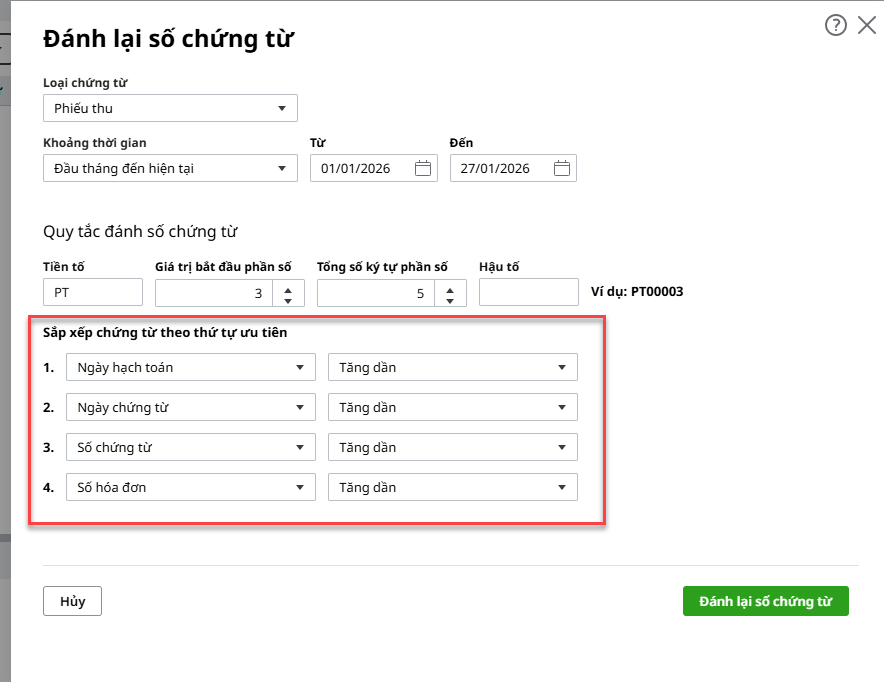The width and height of the screenshot is (884, 682).
Task: Decrease Giá trị bắt đầu phần số
Action: [x=288, y=299]
